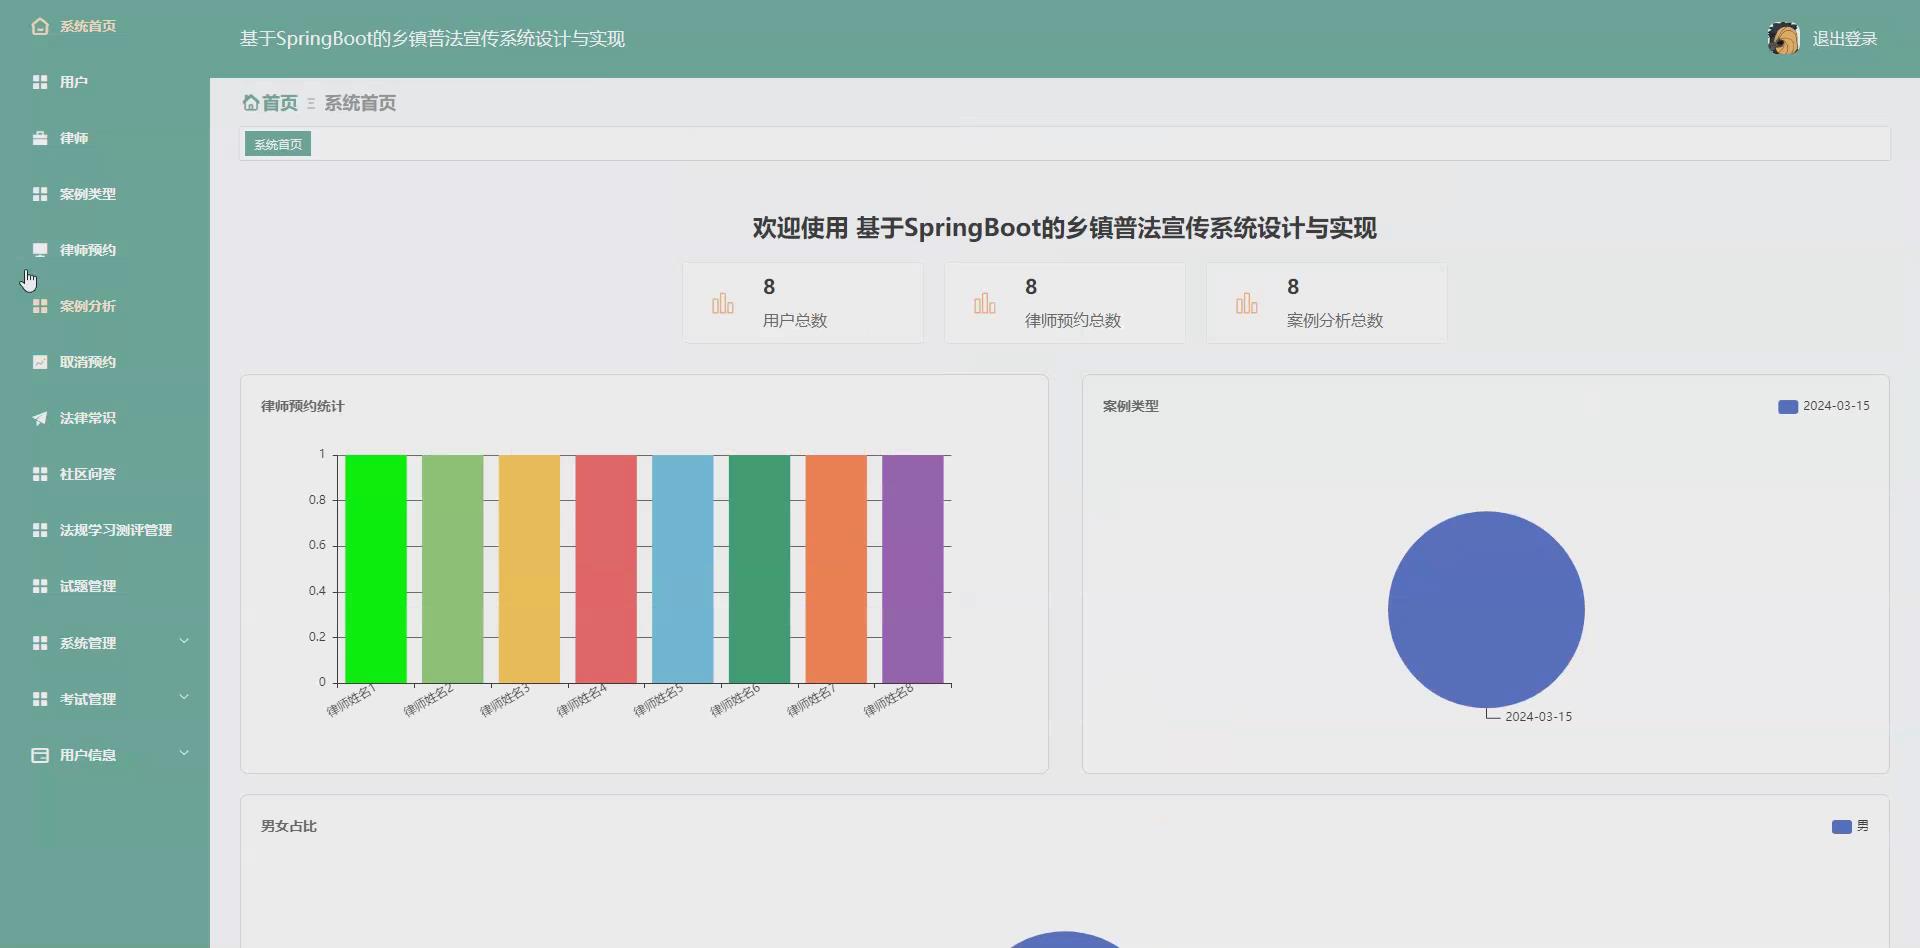Viewport: 1920px width, 948px height.
Task: Click the 系统首页 home icon
Action: coord(40,26)
